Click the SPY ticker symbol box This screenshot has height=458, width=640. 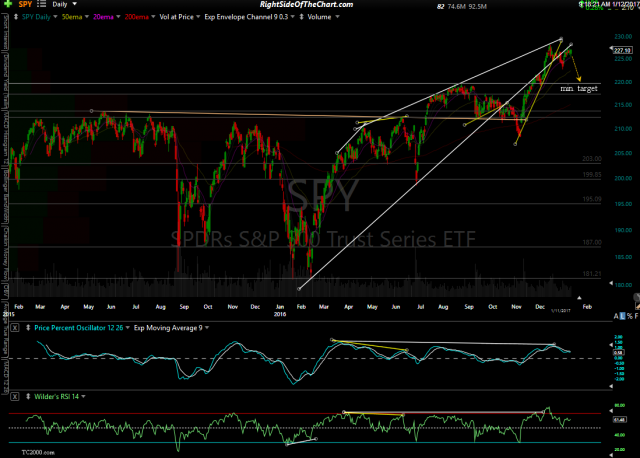pos(25,4)
